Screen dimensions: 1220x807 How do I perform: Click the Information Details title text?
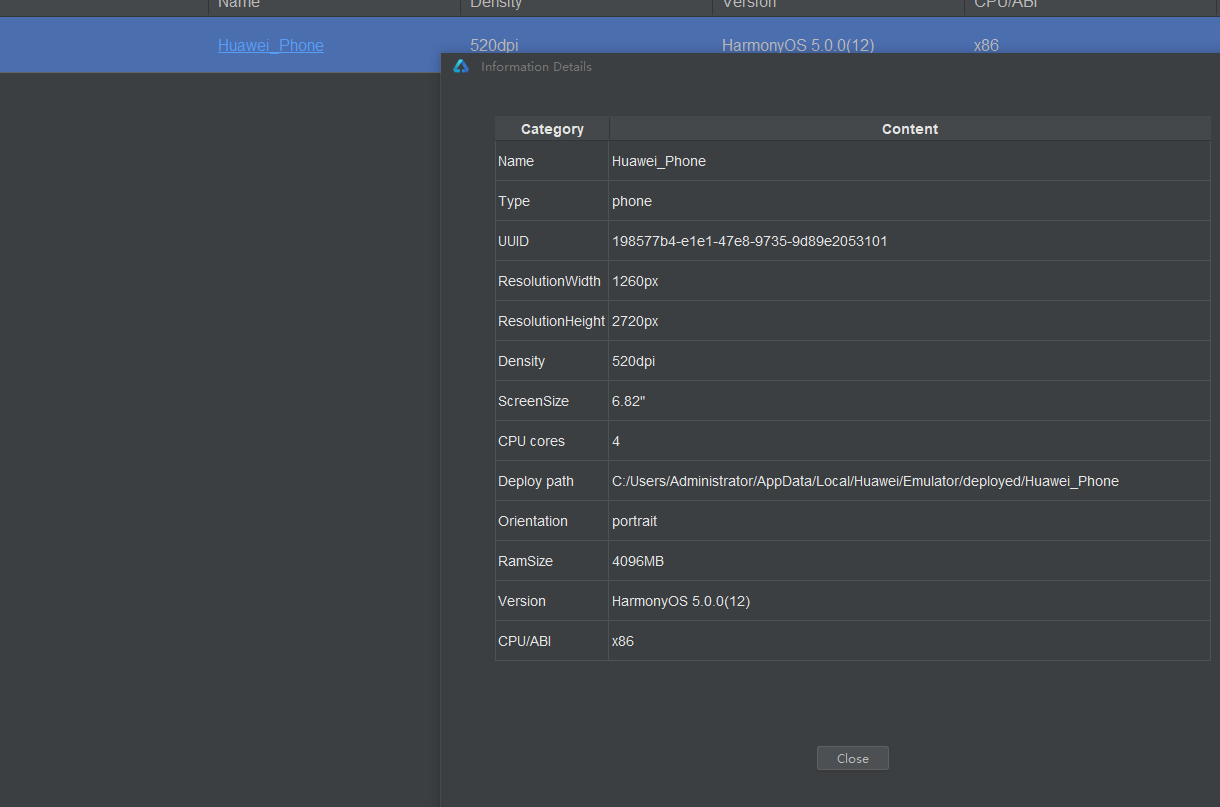pos(536,67)
